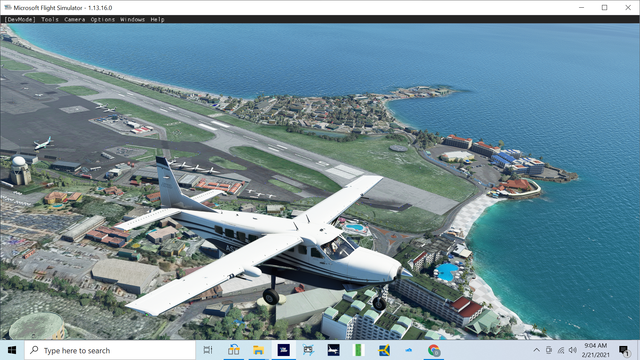
Task: Minimize the Flight Simulator window
Action: [x=581, y=7]
